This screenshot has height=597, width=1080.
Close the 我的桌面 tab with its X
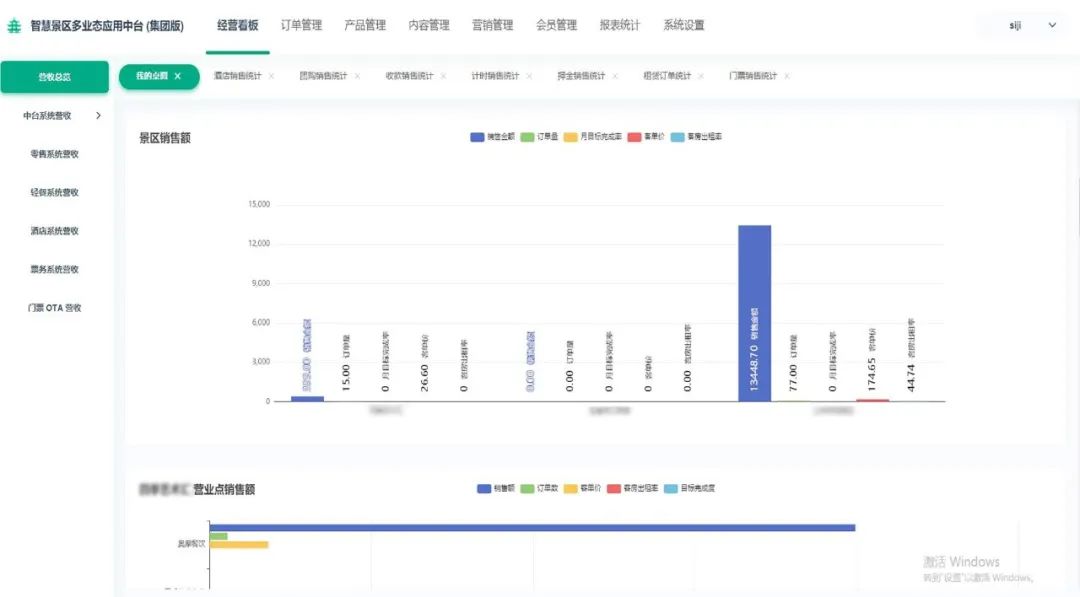pyautogui.click(x=178, y=76)
